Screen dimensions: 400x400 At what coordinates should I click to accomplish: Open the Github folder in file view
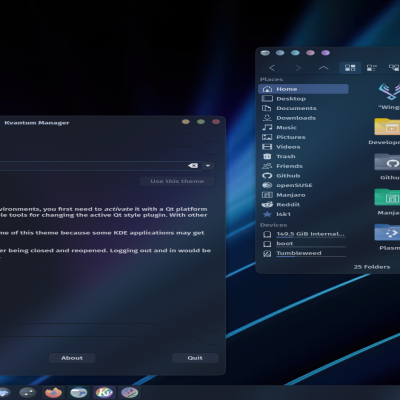pos(387,162)
